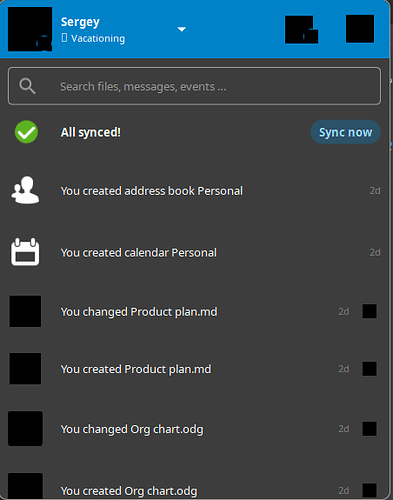
Task: Click the 2d timestamp of calendar Personal activity
Action: pyautogui.click(x=375, y=252)
